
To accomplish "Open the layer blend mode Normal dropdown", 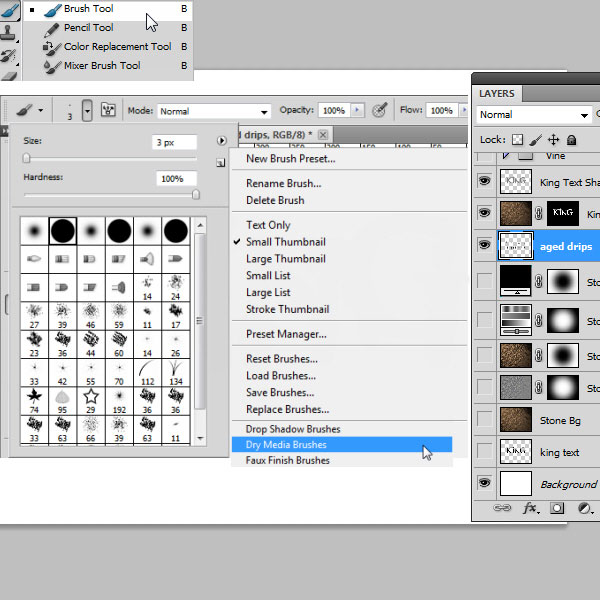I will [x=534, y=115].
